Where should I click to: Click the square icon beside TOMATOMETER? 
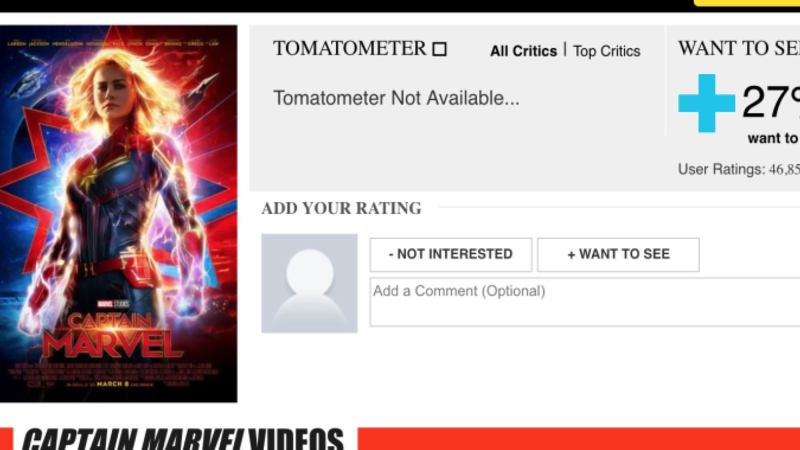click(439, 49)
